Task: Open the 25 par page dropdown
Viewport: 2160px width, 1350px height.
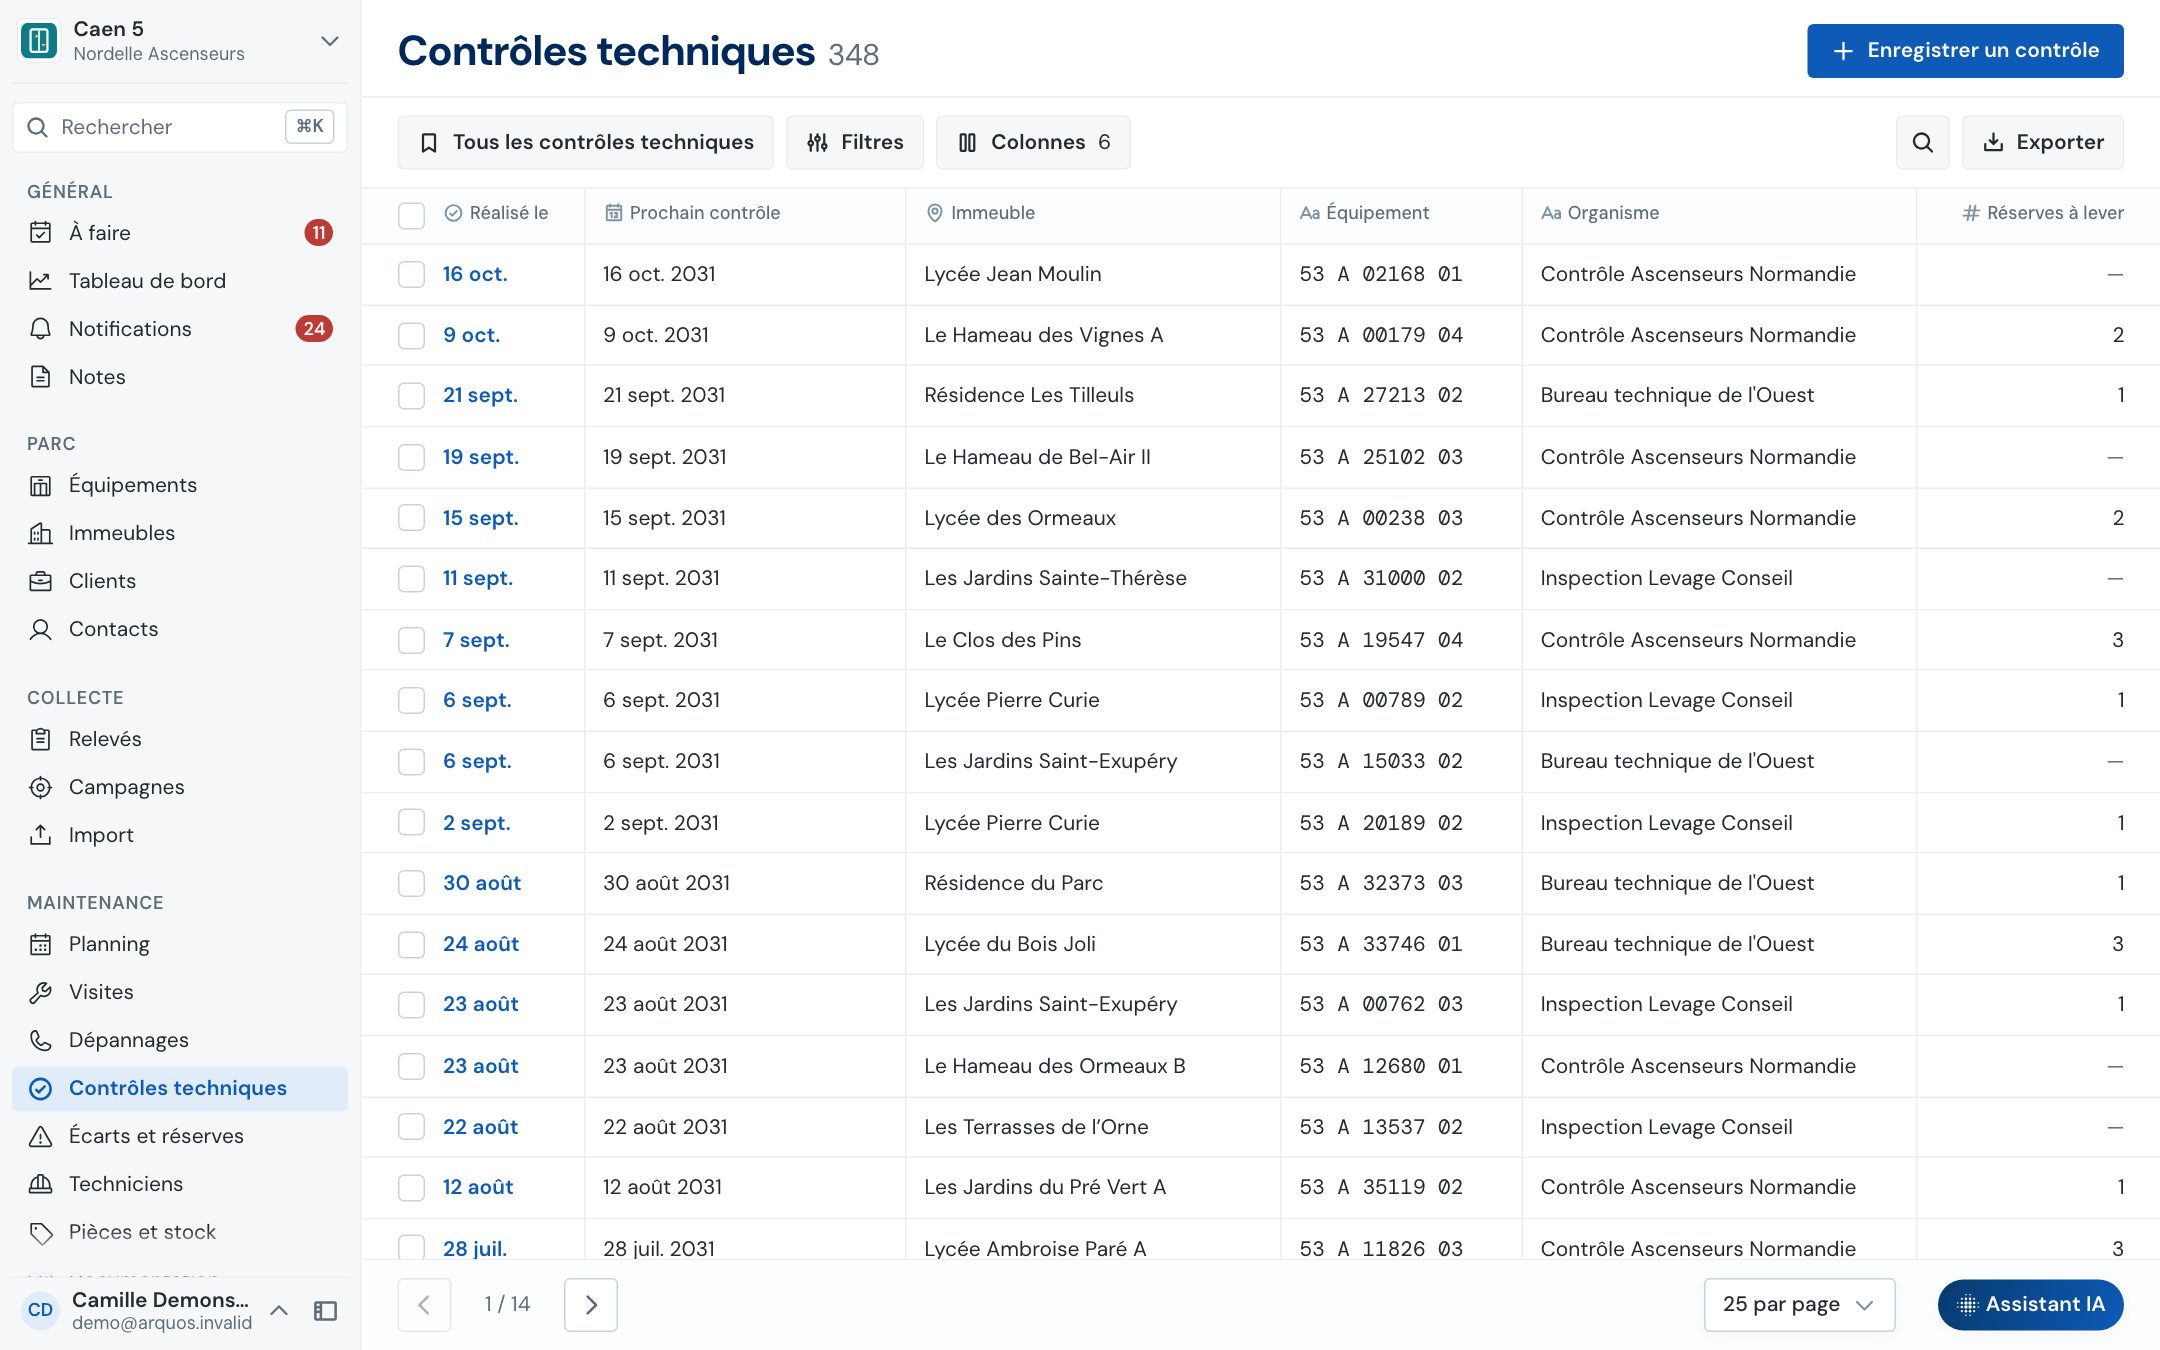Action: (1799, 1304)
